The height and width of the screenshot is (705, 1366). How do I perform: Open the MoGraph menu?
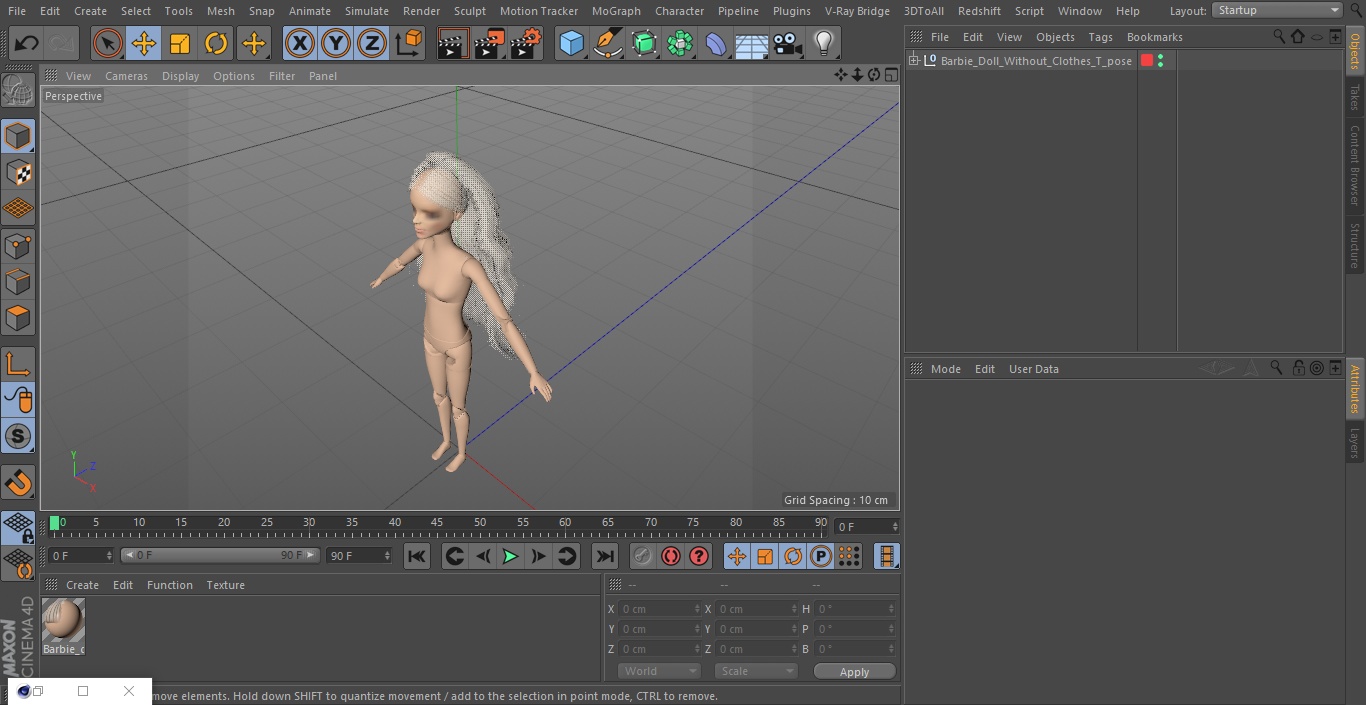[616, 11]
